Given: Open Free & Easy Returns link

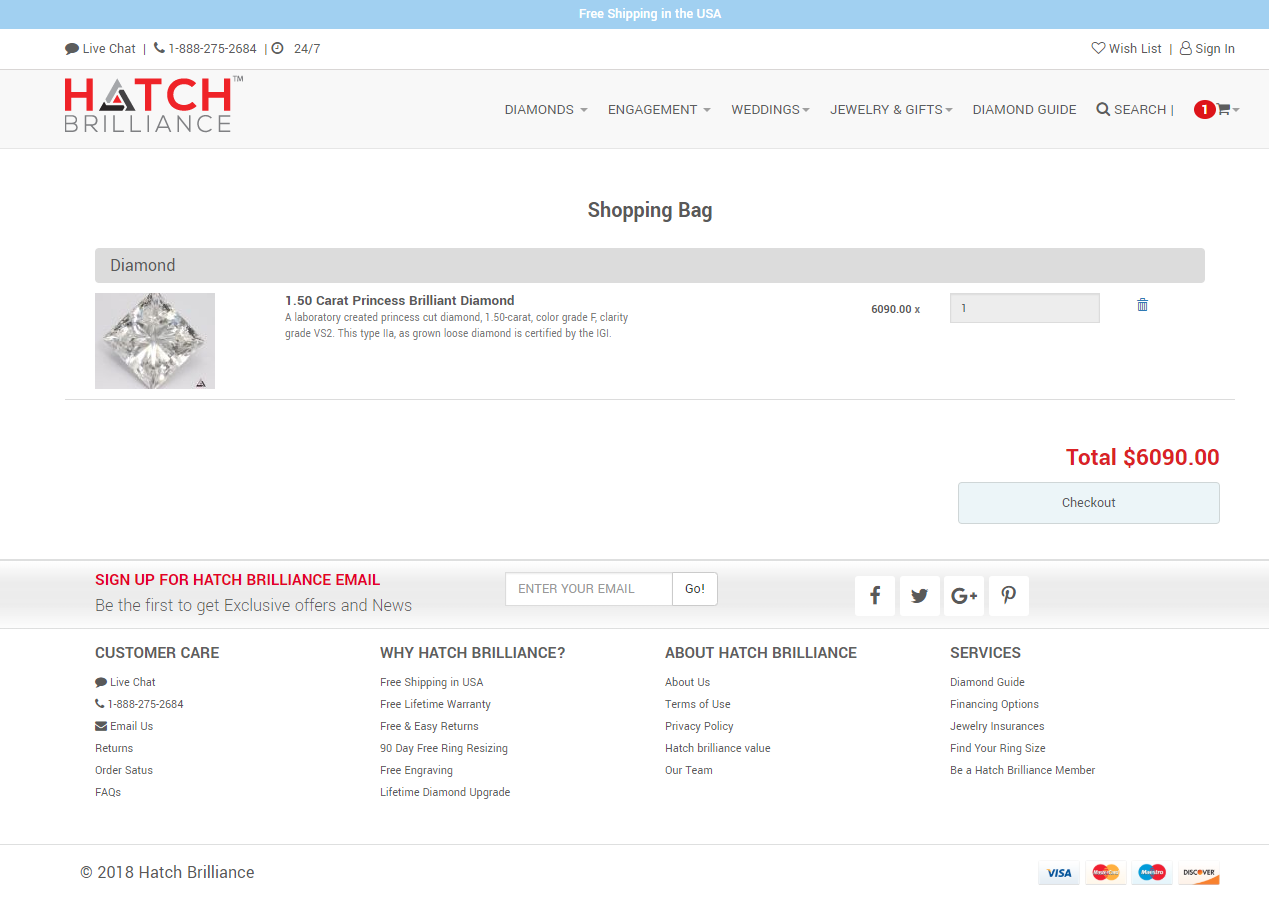Looking at the screenshot, I should (429, 726).
